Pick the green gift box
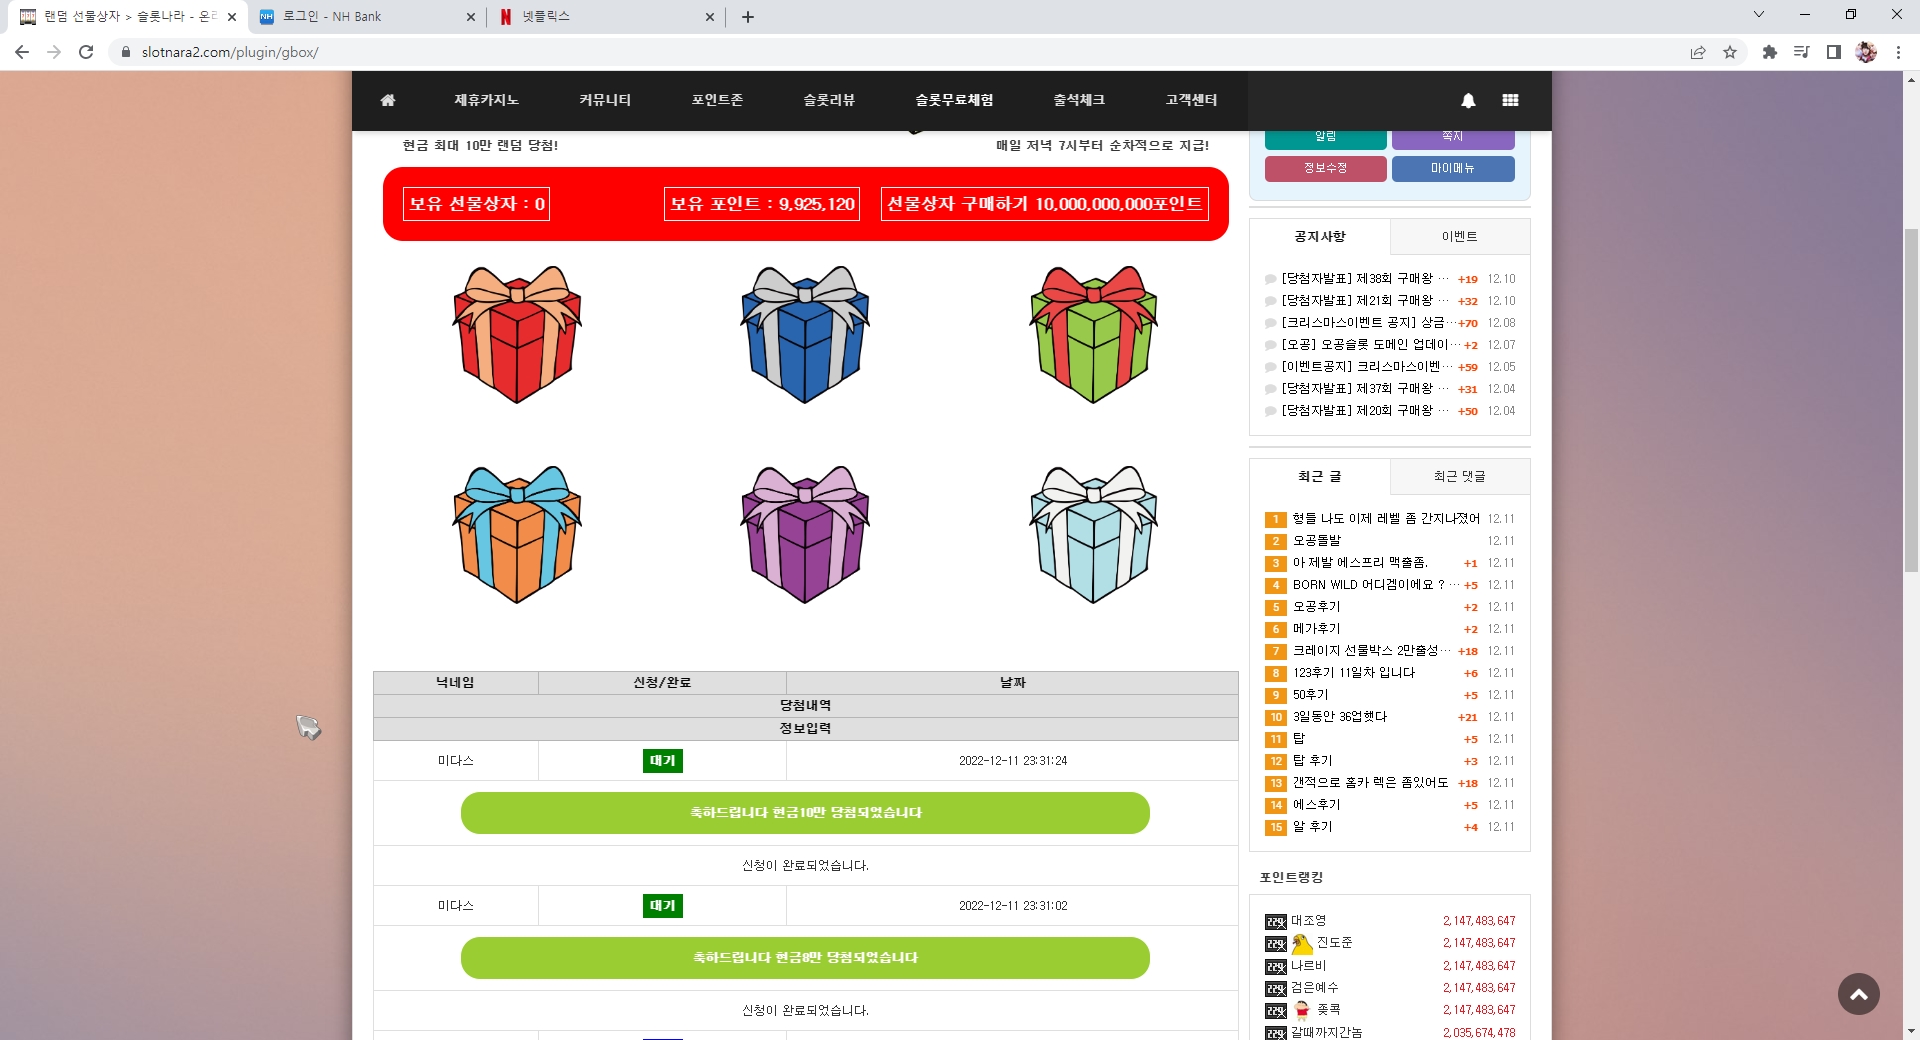This screenshot has height=1040, width=1920. (1094, 334)
